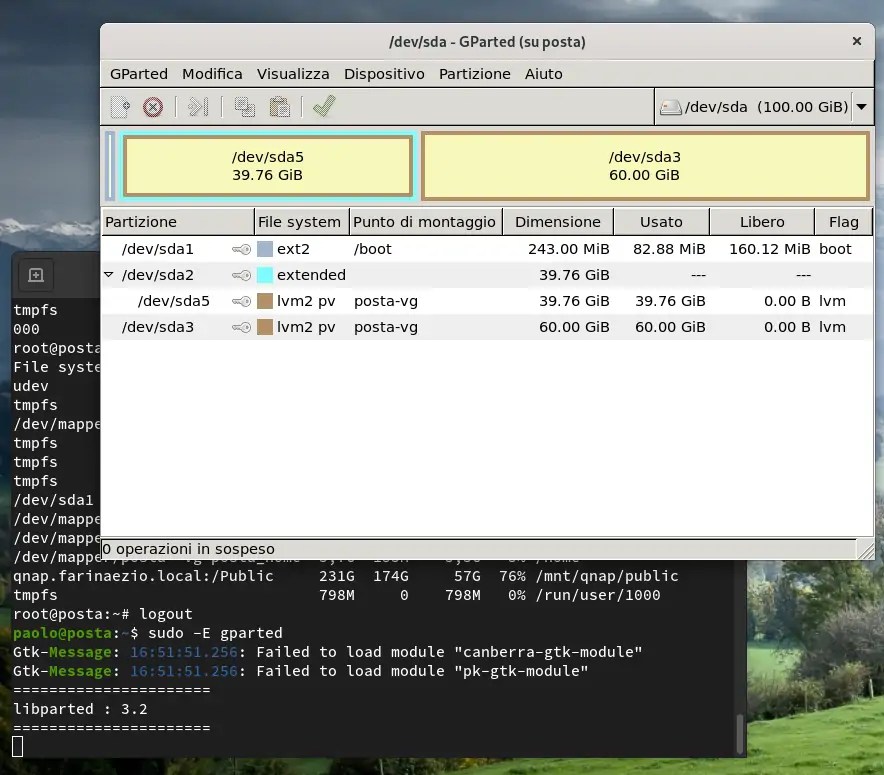Click the 60.00 GiB Dimensione cell
Viewport: 884px width, 775px height.
tap(574, 327)
